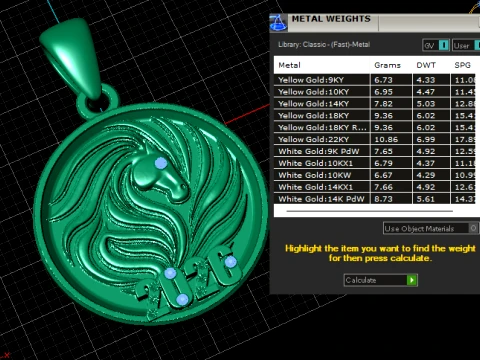Select the Yellow Gold:18KY R... row
The width and height of the screenshot is (480, 360).
point(374,128)
